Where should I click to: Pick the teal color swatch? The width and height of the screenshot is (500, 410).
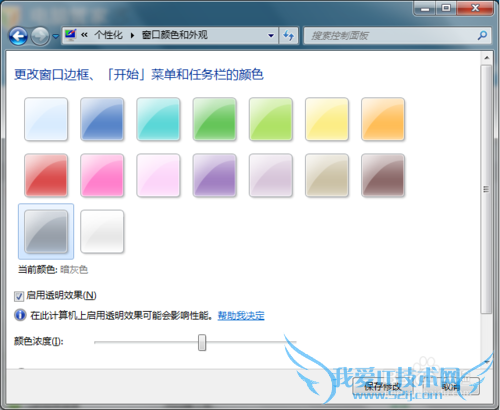point(158,119)
